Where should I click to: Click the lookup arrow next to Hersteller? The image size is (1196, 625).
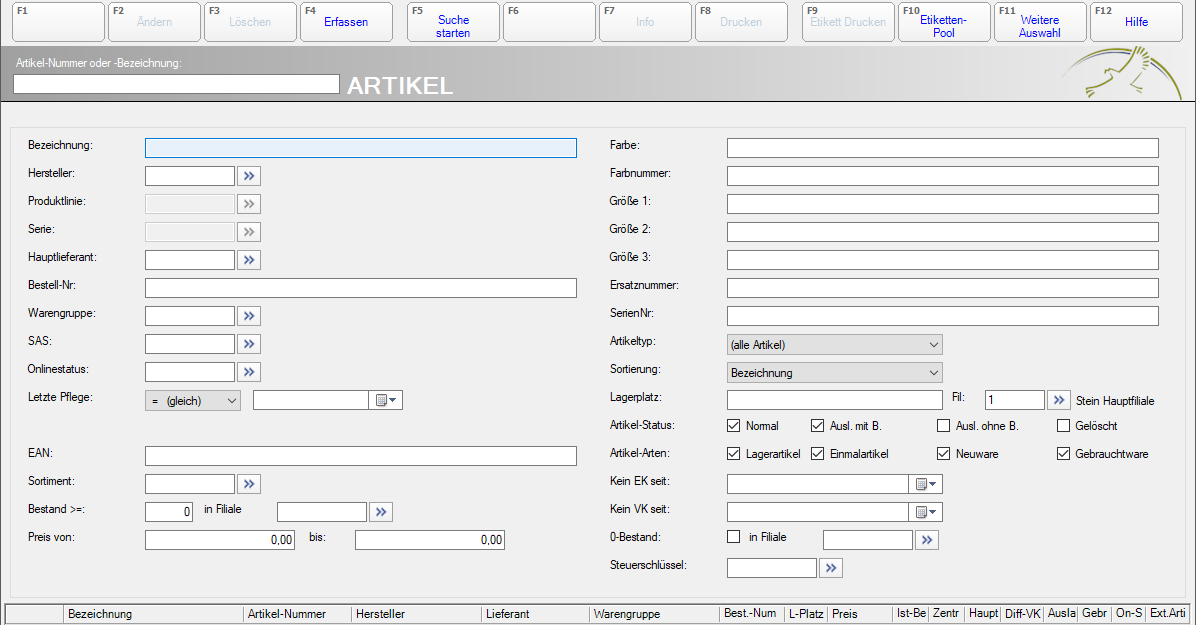tap(249, 176)
